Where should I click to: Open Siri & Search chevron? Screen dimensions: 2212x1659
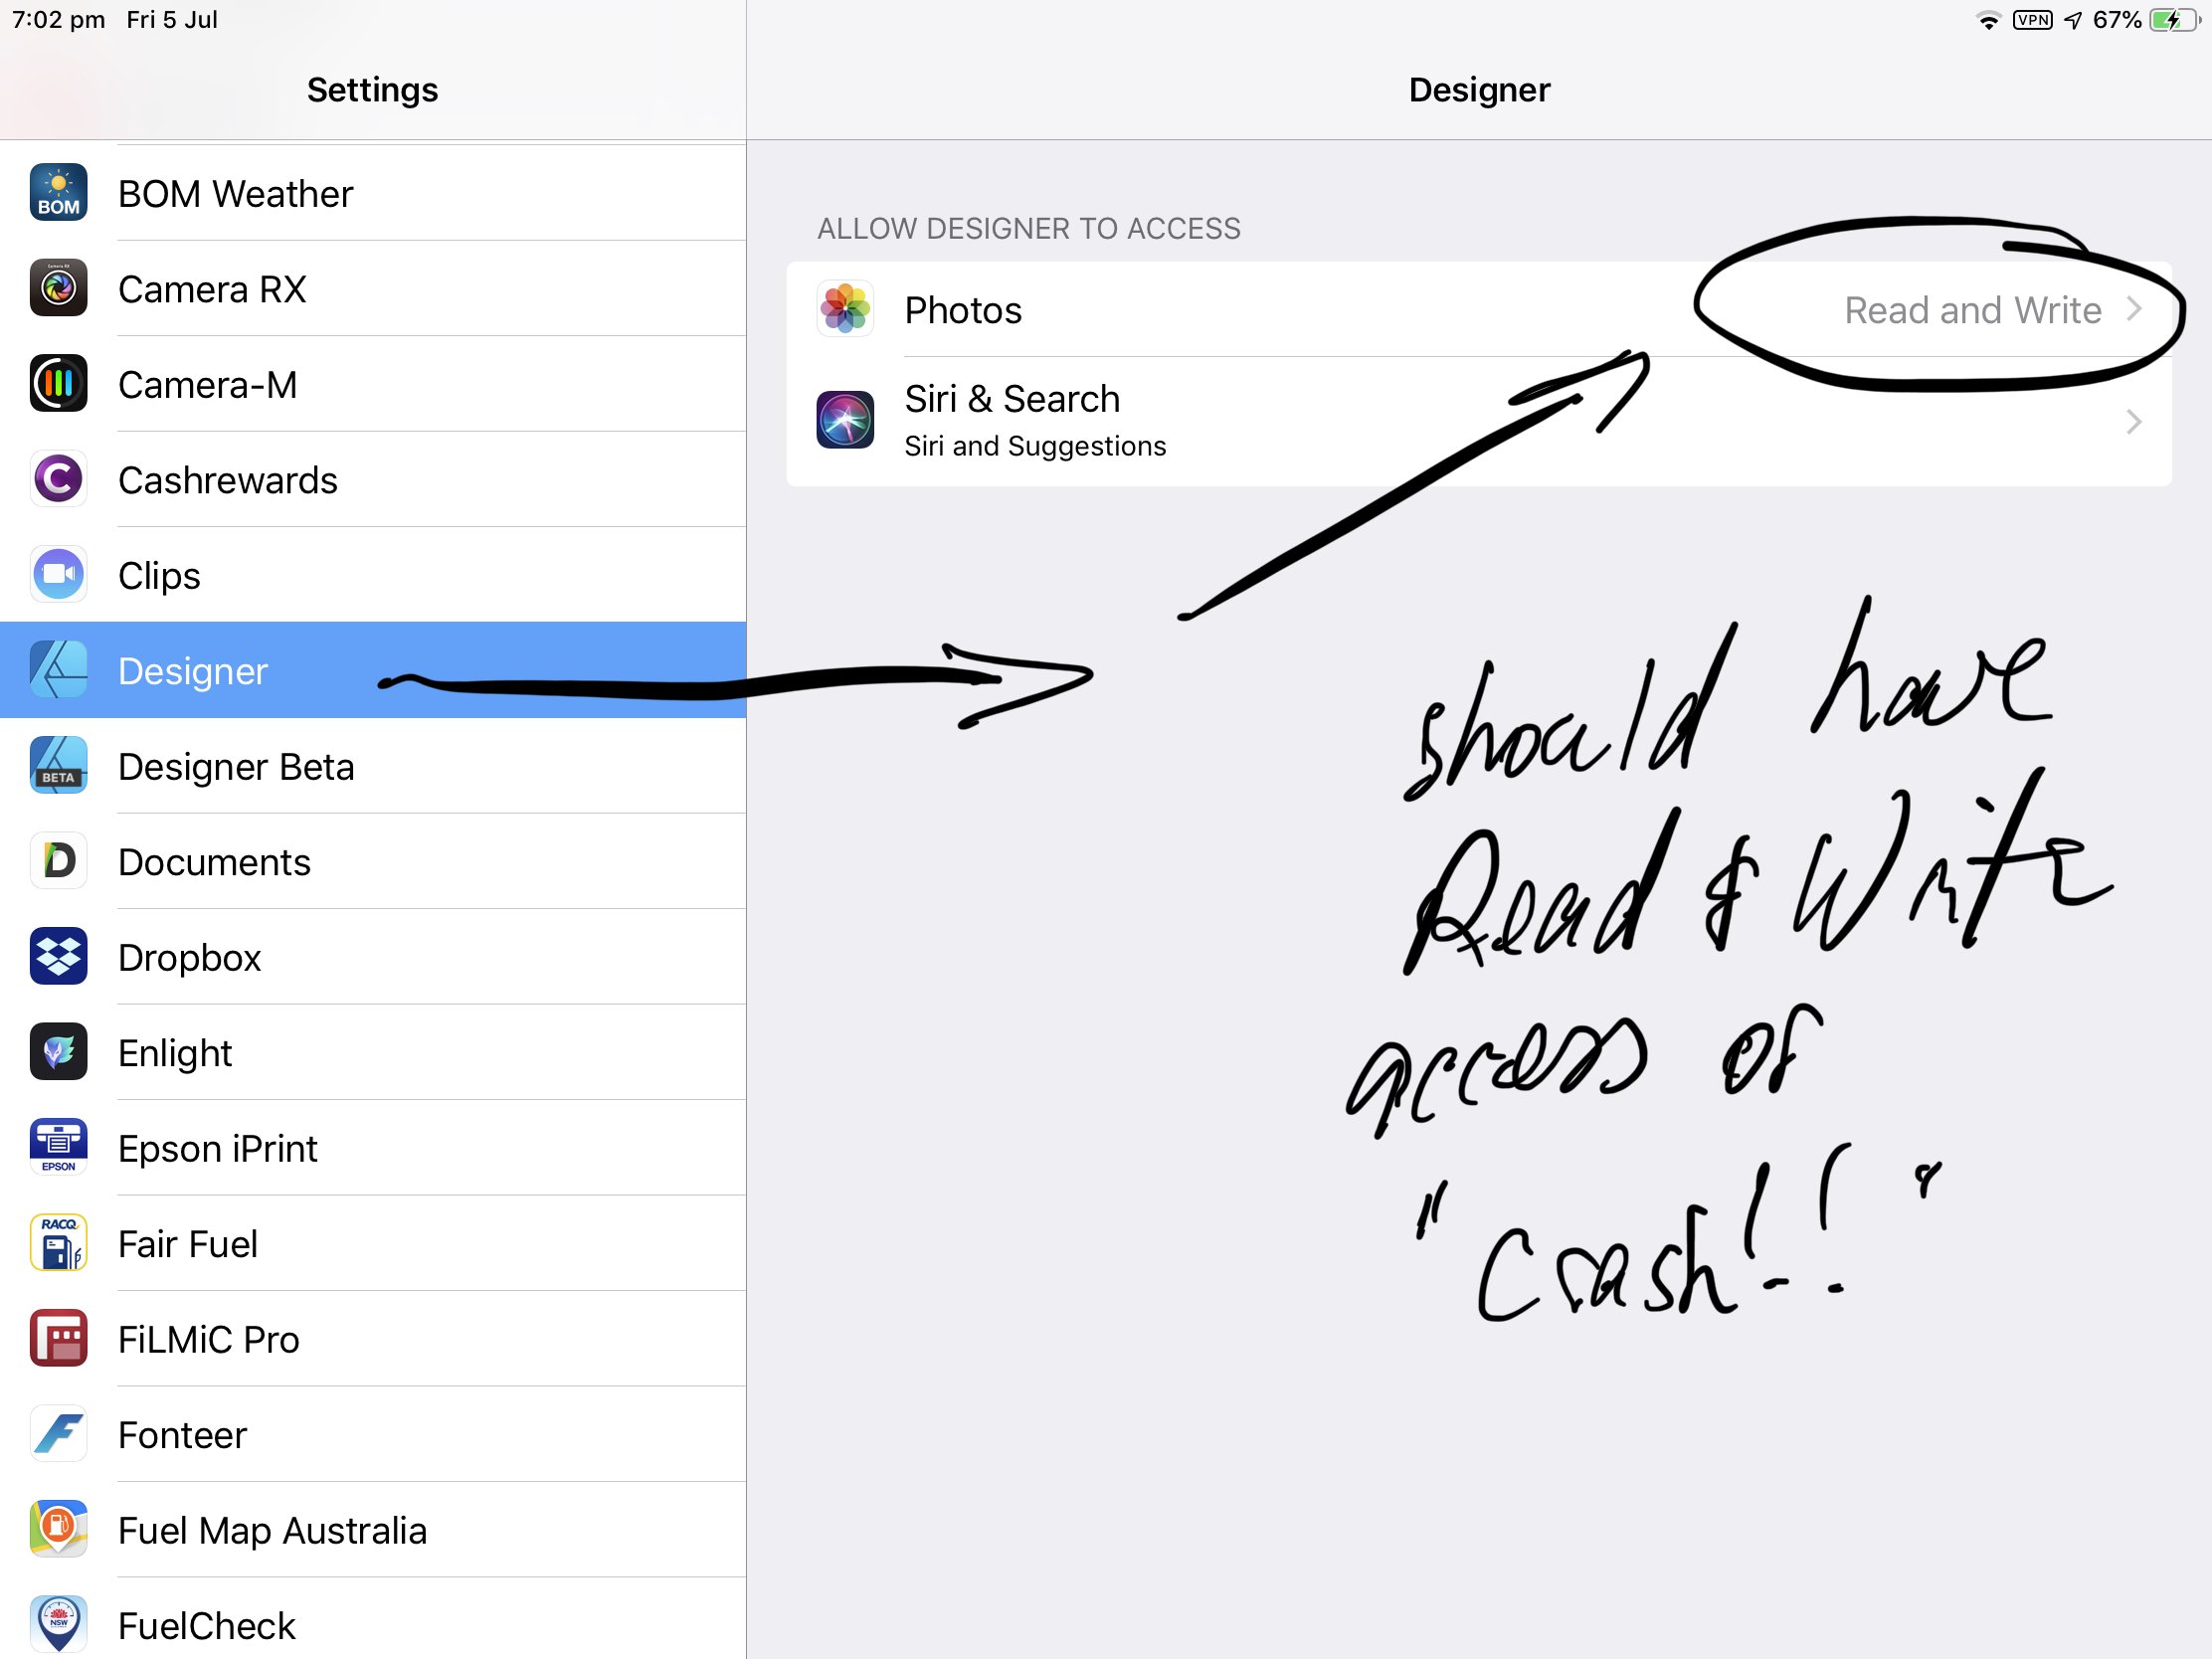[2134, 422]
